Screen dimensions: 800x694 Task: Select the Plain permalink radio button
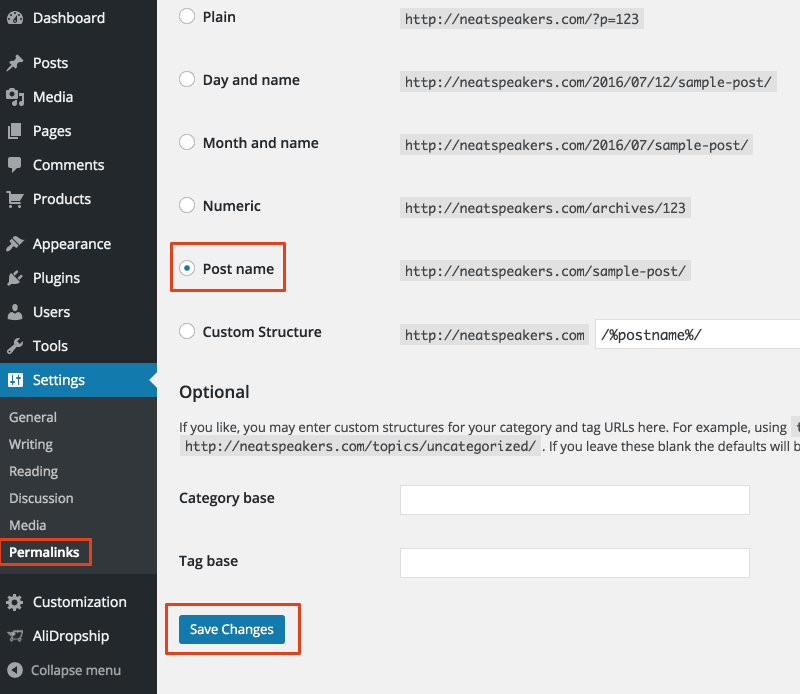click(187, 16)
